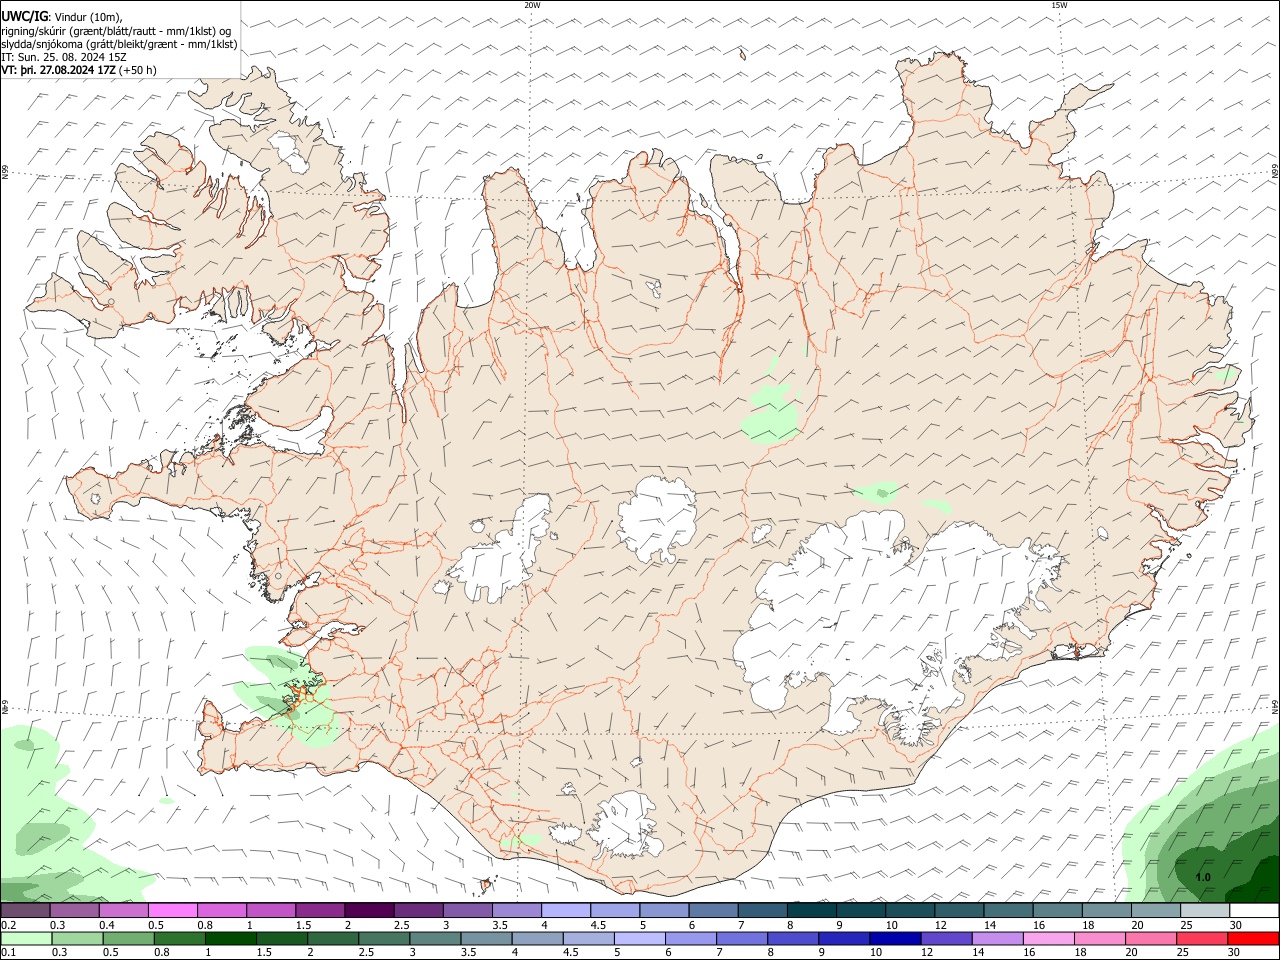
Task: Click the 'slydda/snjókoma' legend description line
Action: click(x=119, y=44)
